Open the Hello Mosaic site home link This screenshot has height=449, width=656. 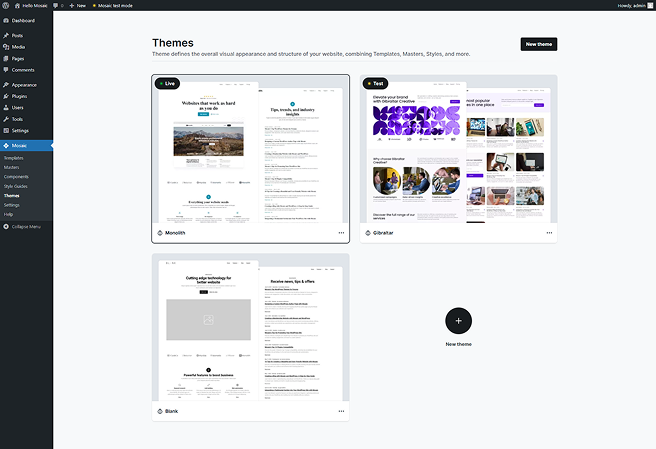(31, 5)
